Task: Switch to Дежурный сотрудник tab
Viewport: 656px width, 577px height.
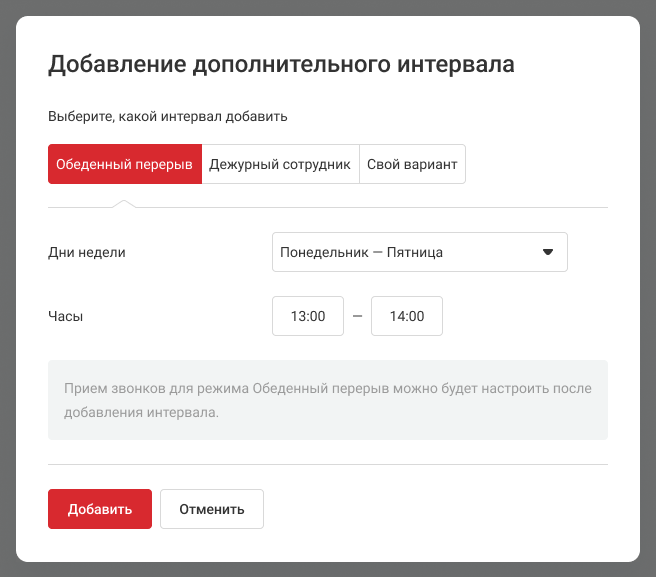Action: [280, 165]
